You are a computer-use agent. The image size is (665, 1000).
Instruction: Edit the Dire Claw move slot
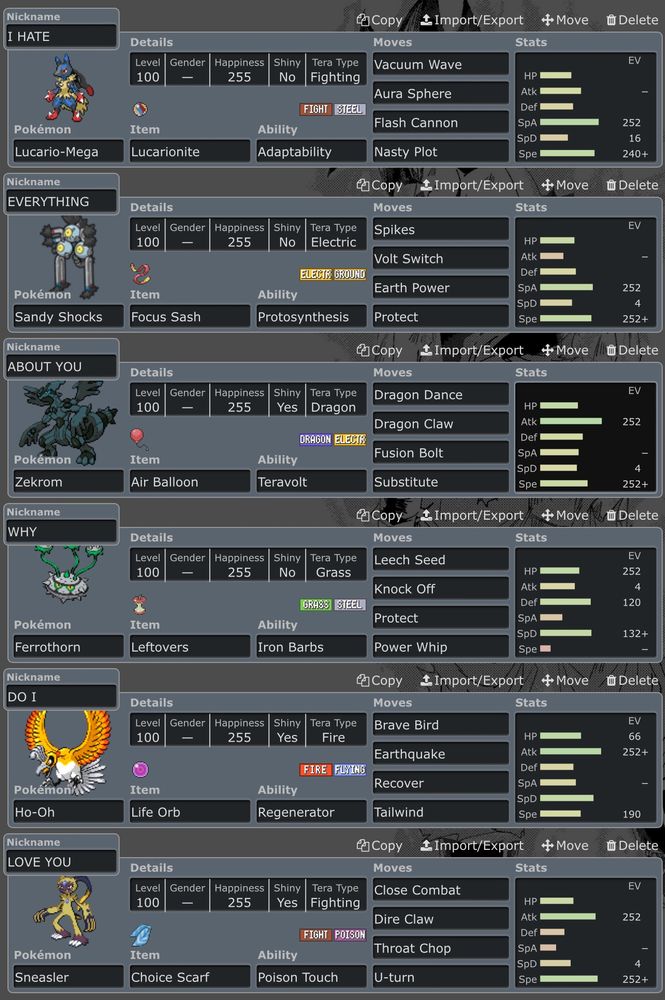tap(441, 919)
